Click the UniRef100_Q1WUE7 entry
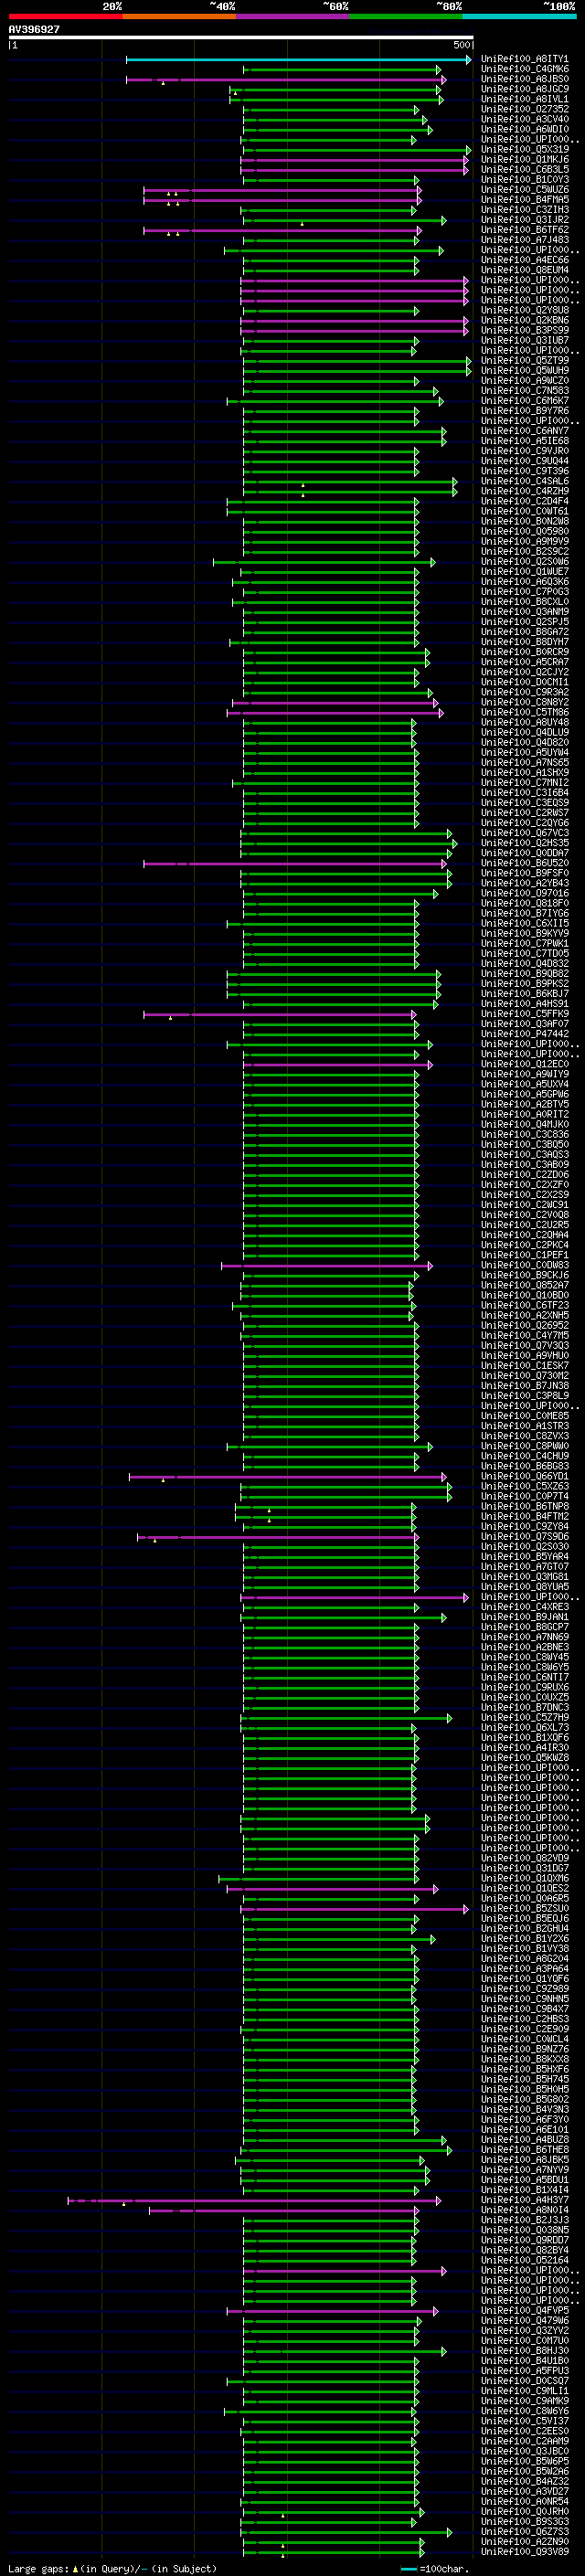Viewport: 585px width, 2576px height. (x=524, y=572)
